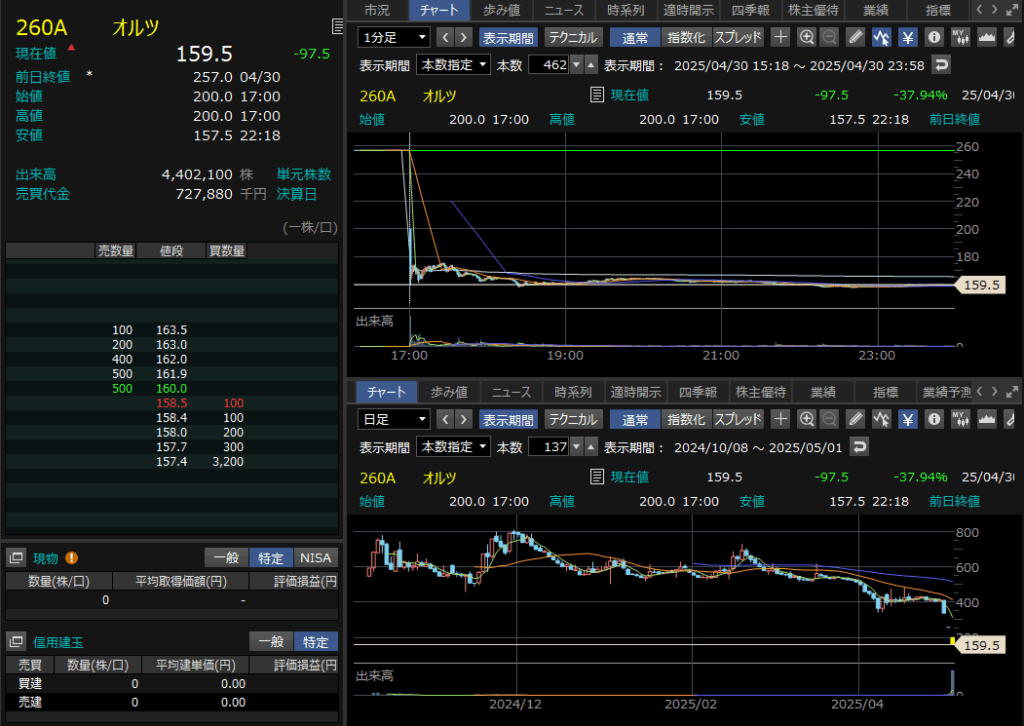Open the popup icon beside 現物 panel title
This screenshot has width=1024, height=726.
(16, 558)
